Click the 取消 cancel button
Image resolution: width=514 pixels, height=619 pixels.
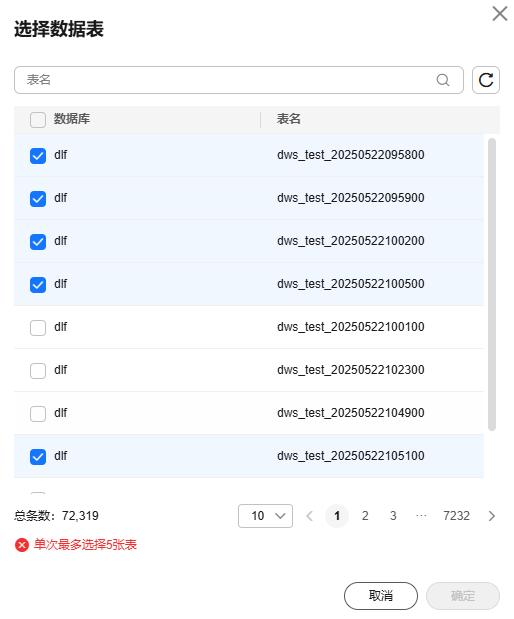tap(381, 596)
